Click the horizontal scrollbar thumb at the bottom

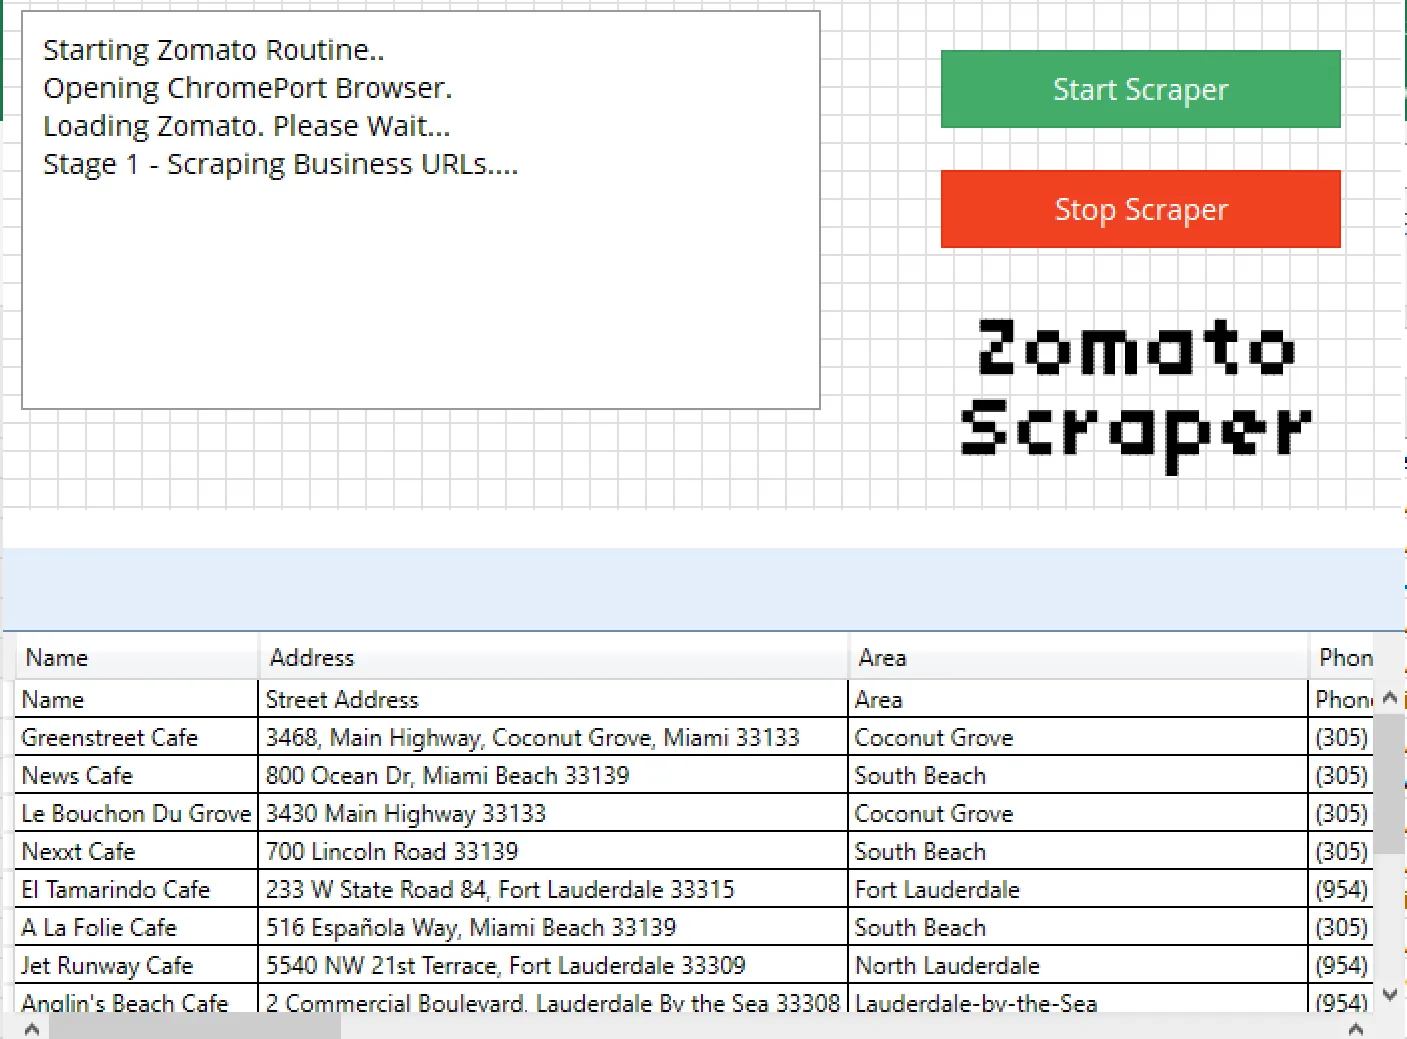195,1028
